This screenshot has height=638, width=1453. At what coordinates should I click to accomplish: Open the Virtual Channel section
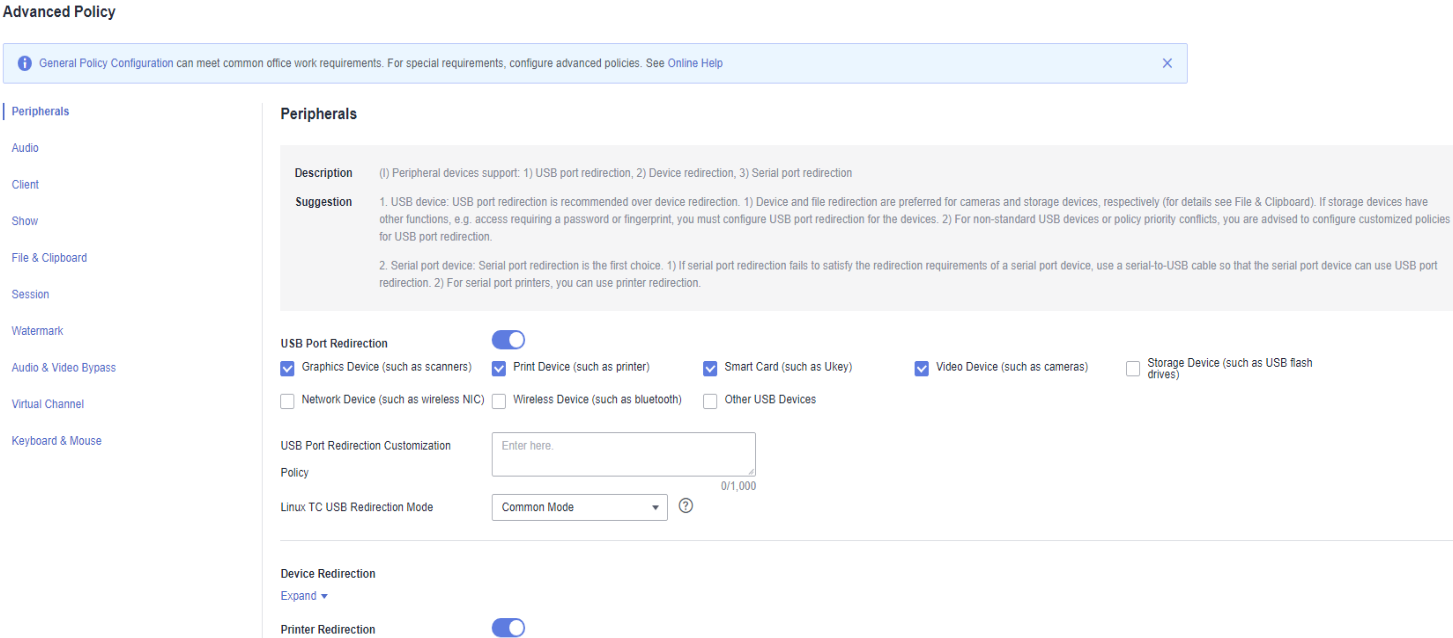click(47, 404)
